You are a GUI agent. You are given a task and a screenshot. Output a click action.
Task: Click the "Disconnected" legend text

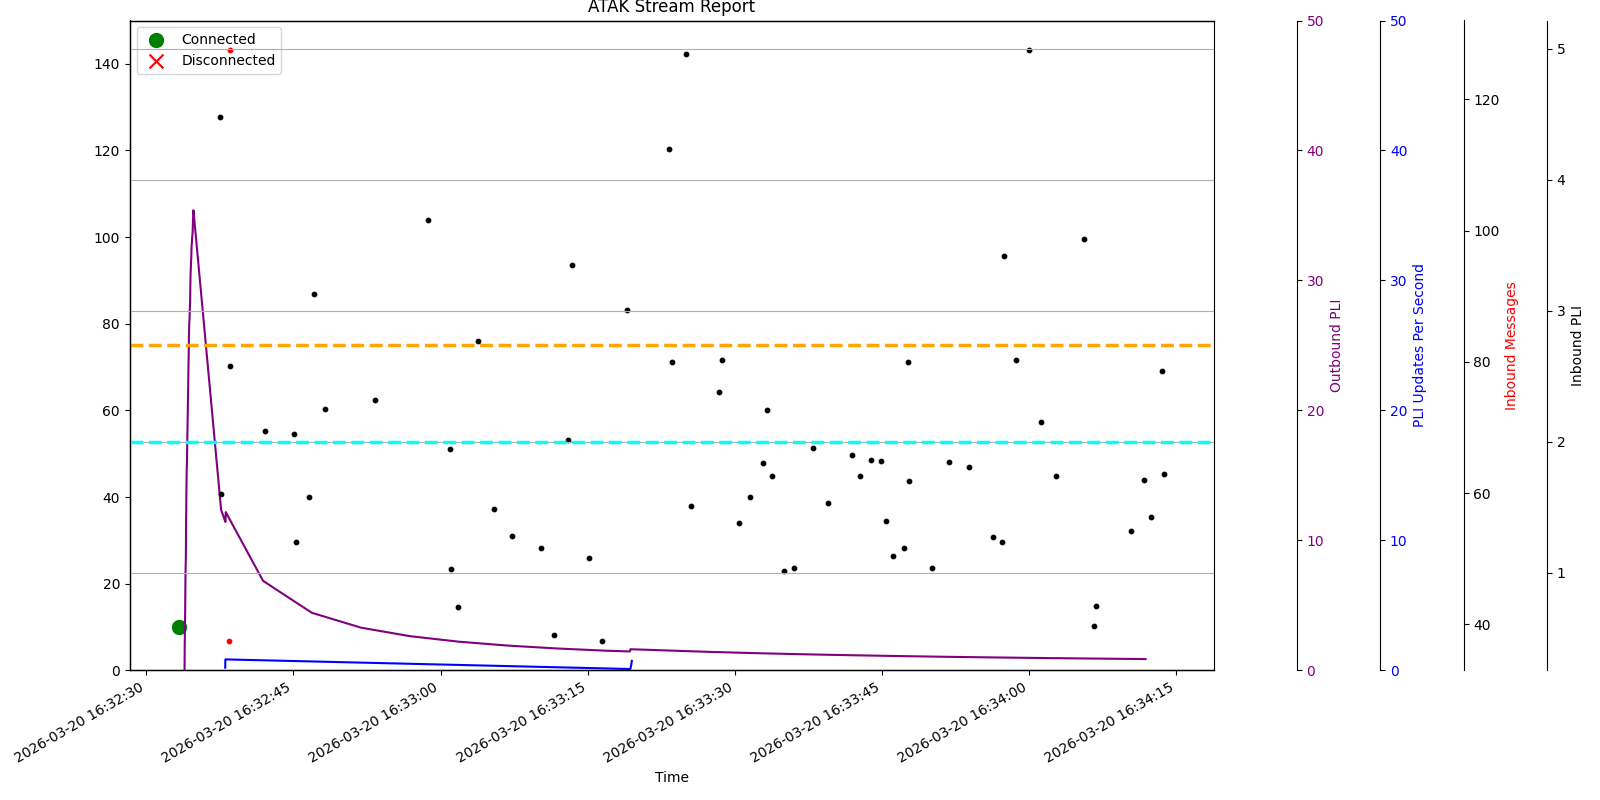tap(228, 61)
